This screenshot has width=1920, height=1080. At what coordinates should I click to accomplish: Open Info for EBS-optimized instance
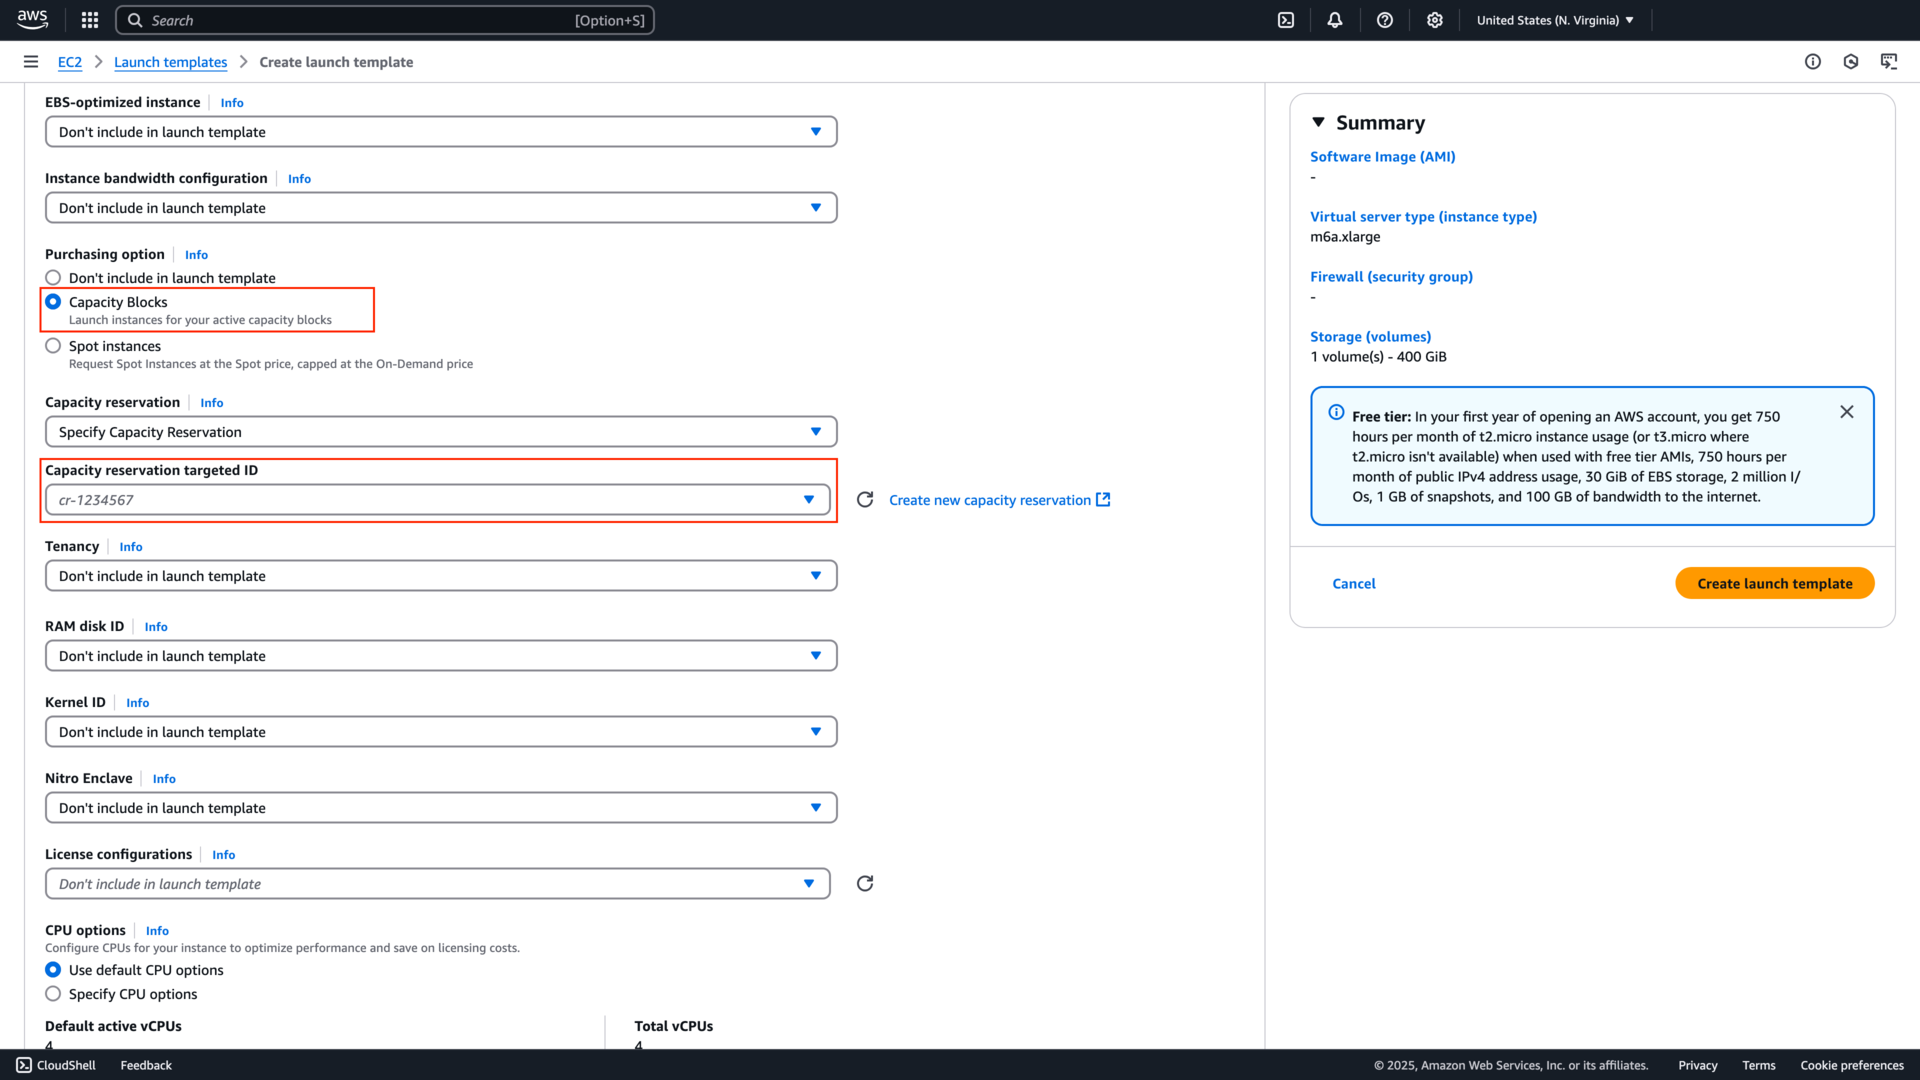point(232,103)
